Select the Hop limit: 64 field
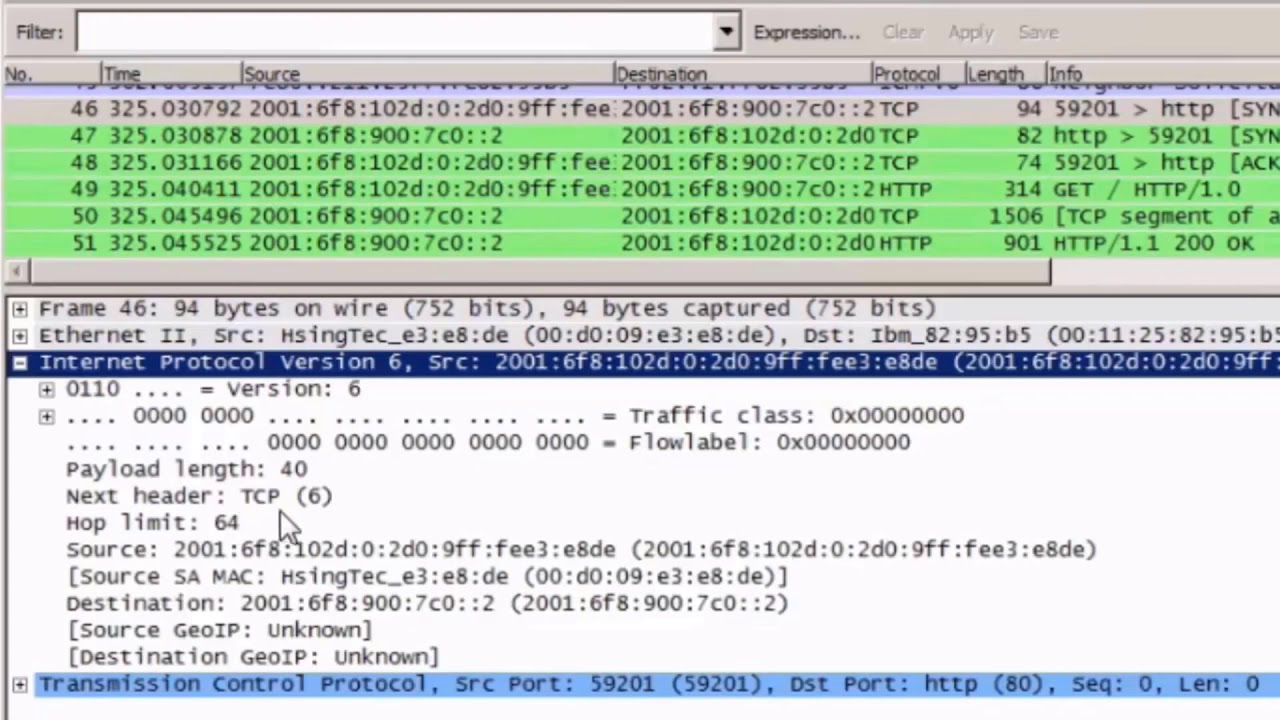The width and height of the screenshot is (1280, 720). click(x=153, y=523)
